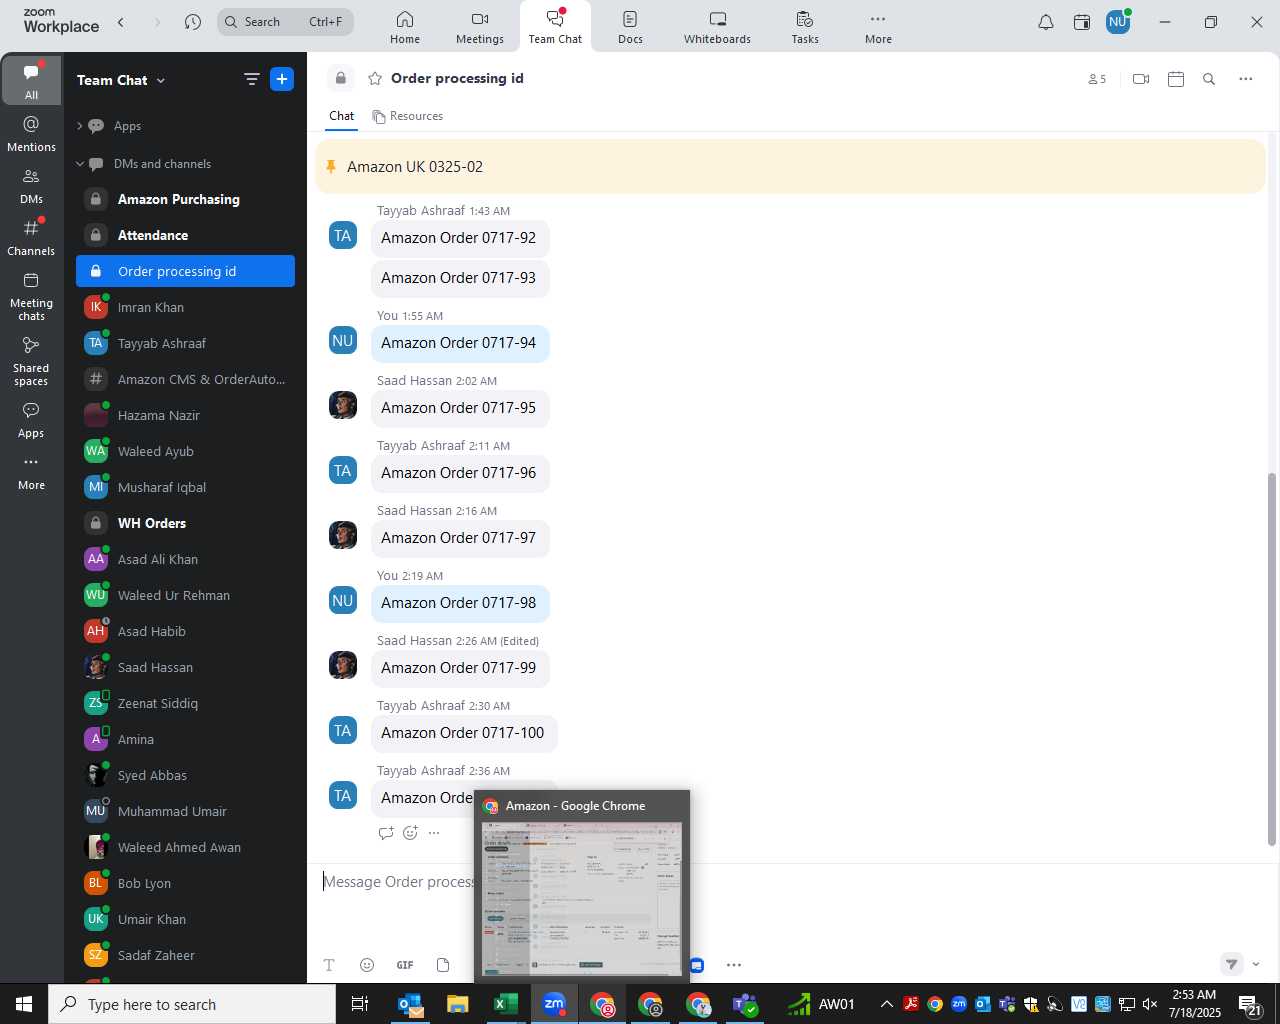The width and height of the screenshot is (1280, 1024).
Task: Open the Meetings tab
Action: pos(480,27)
